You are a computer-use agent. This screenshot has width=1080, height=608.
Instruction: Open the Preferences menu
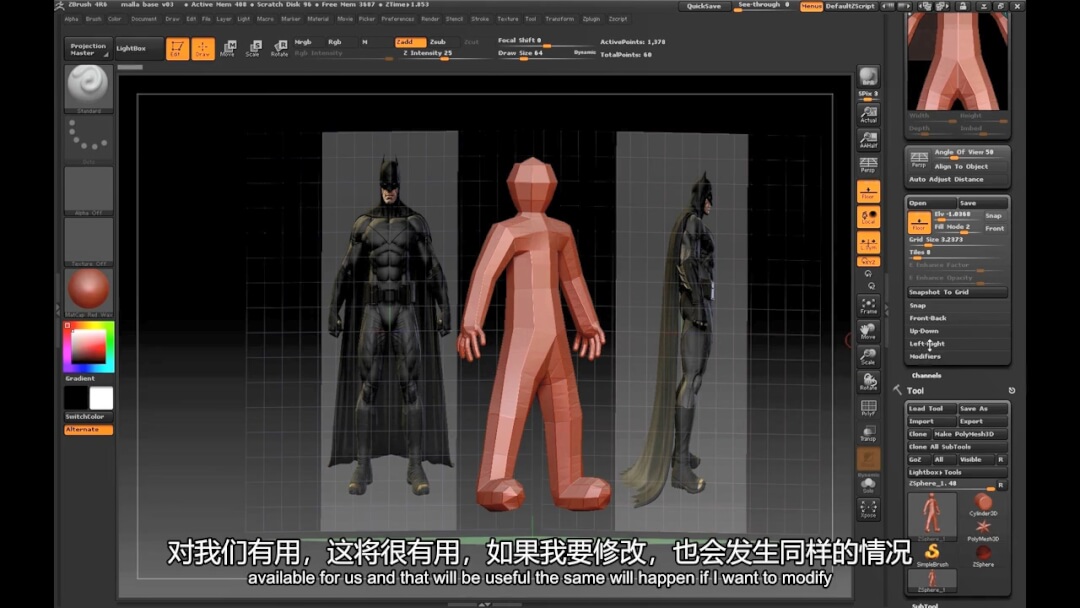(398, 19)
